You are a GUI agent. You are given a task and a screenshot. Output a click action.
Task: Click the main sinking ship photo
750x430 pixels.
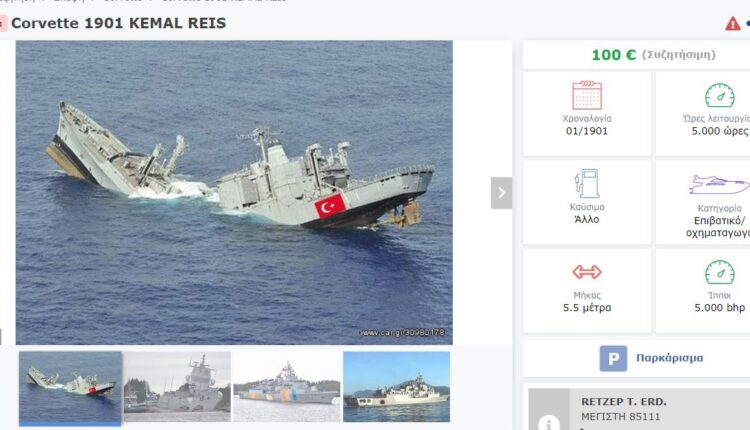234,192
